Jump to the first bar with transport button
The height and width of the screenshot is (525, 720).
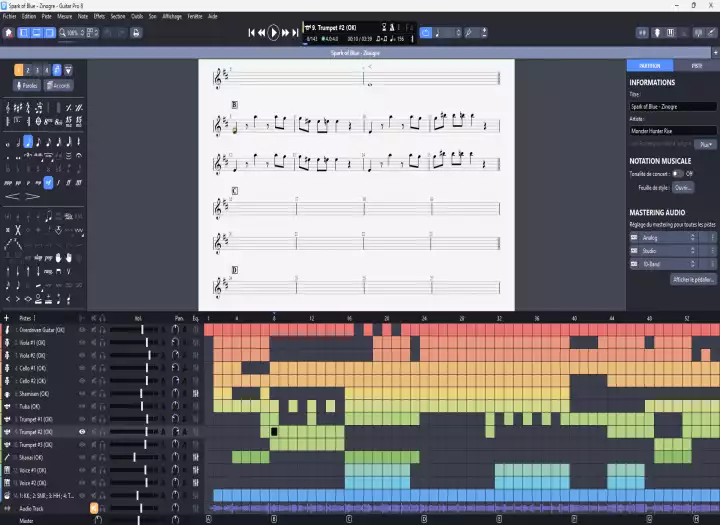(x=253, y=33)
